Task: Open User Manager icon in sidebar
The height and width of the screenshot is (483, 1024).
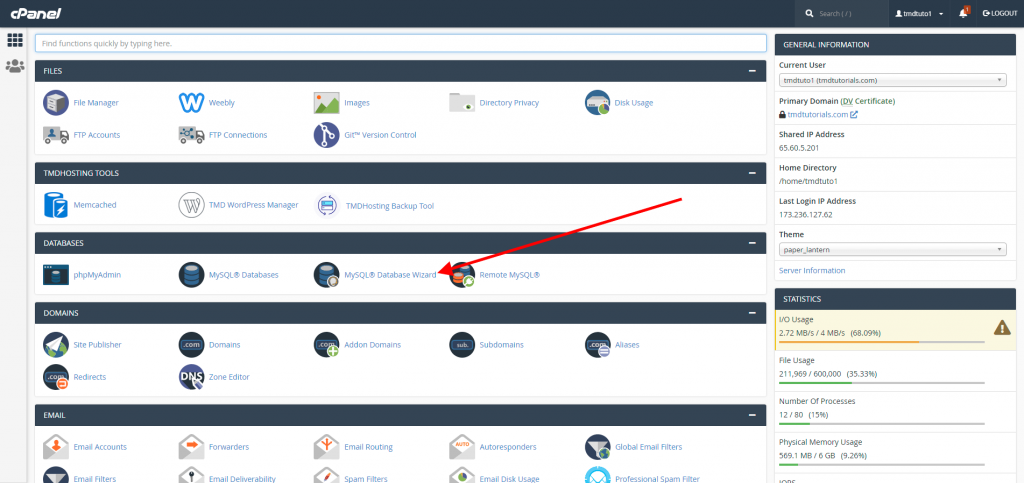Action: 15,67
